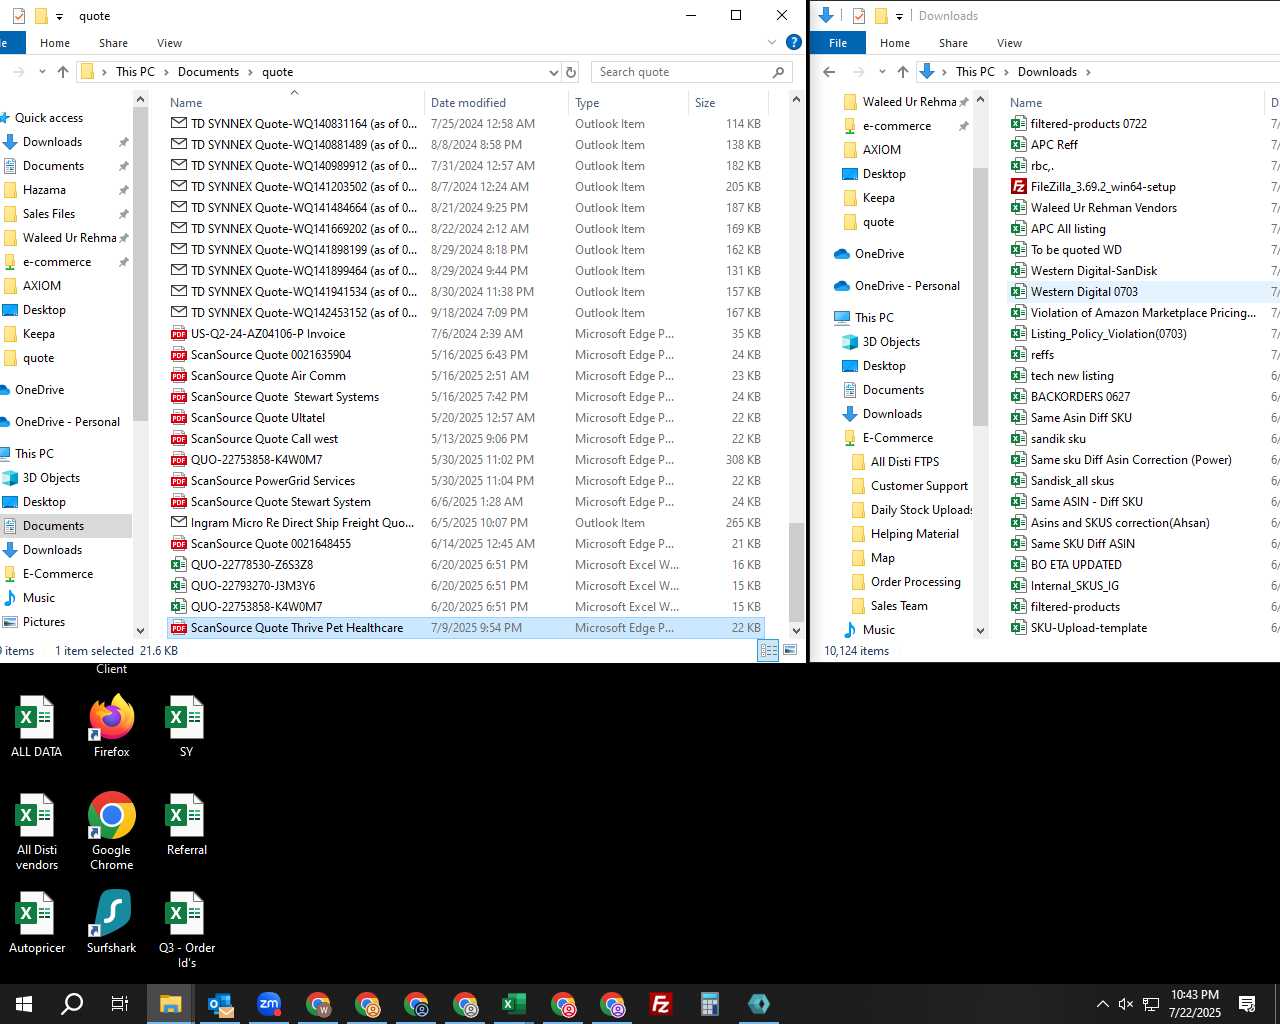Open recent locations dropdown in Downloads window
Image resolution: width=1280 pixels, height=1024 pixels.
click(882, 72)
